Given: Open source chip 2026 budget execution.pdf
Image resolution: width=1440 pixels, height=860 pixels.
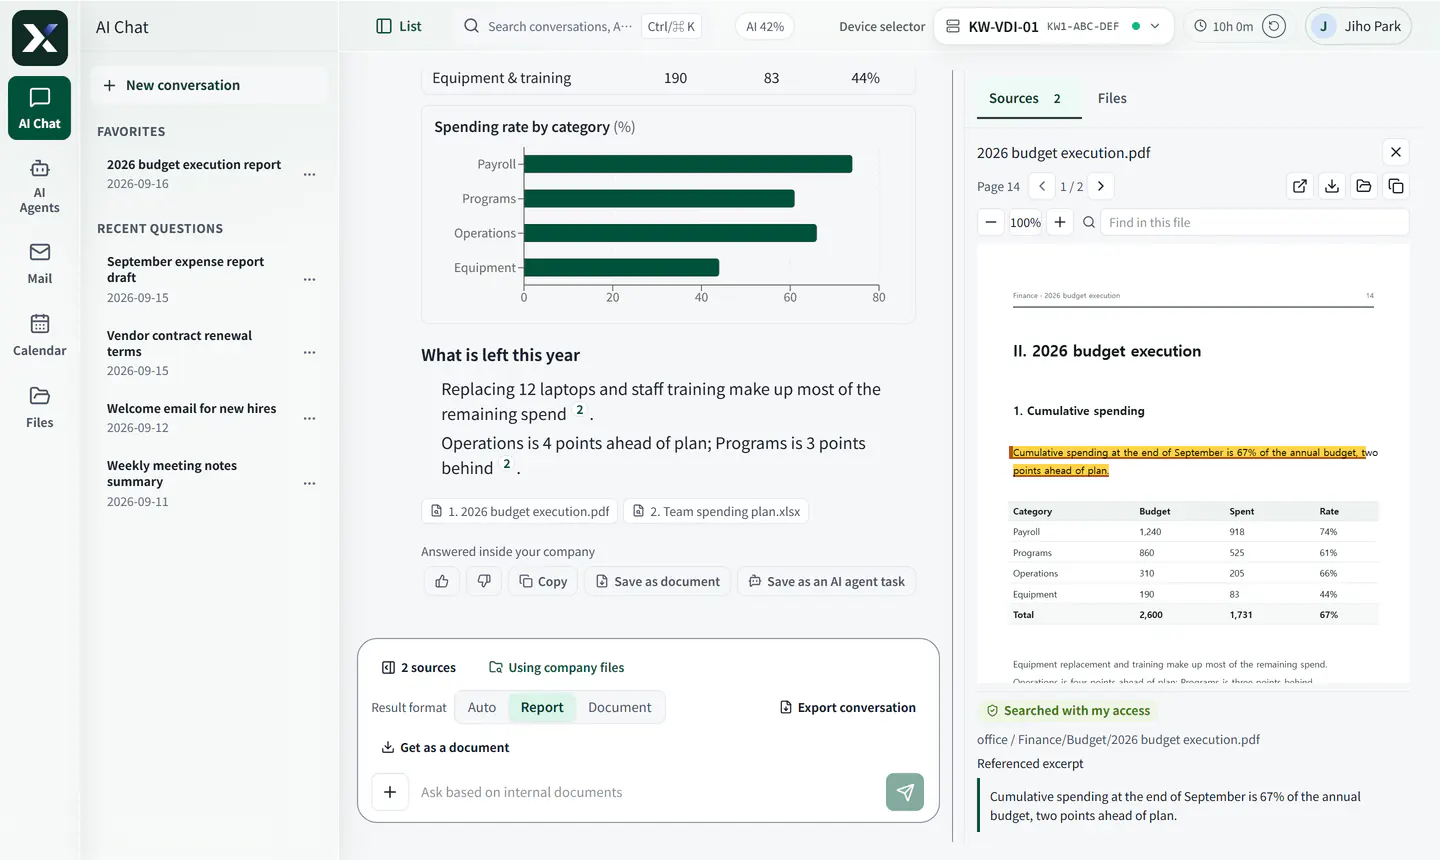Looking at the screenshot, I should tap(520, 511).
